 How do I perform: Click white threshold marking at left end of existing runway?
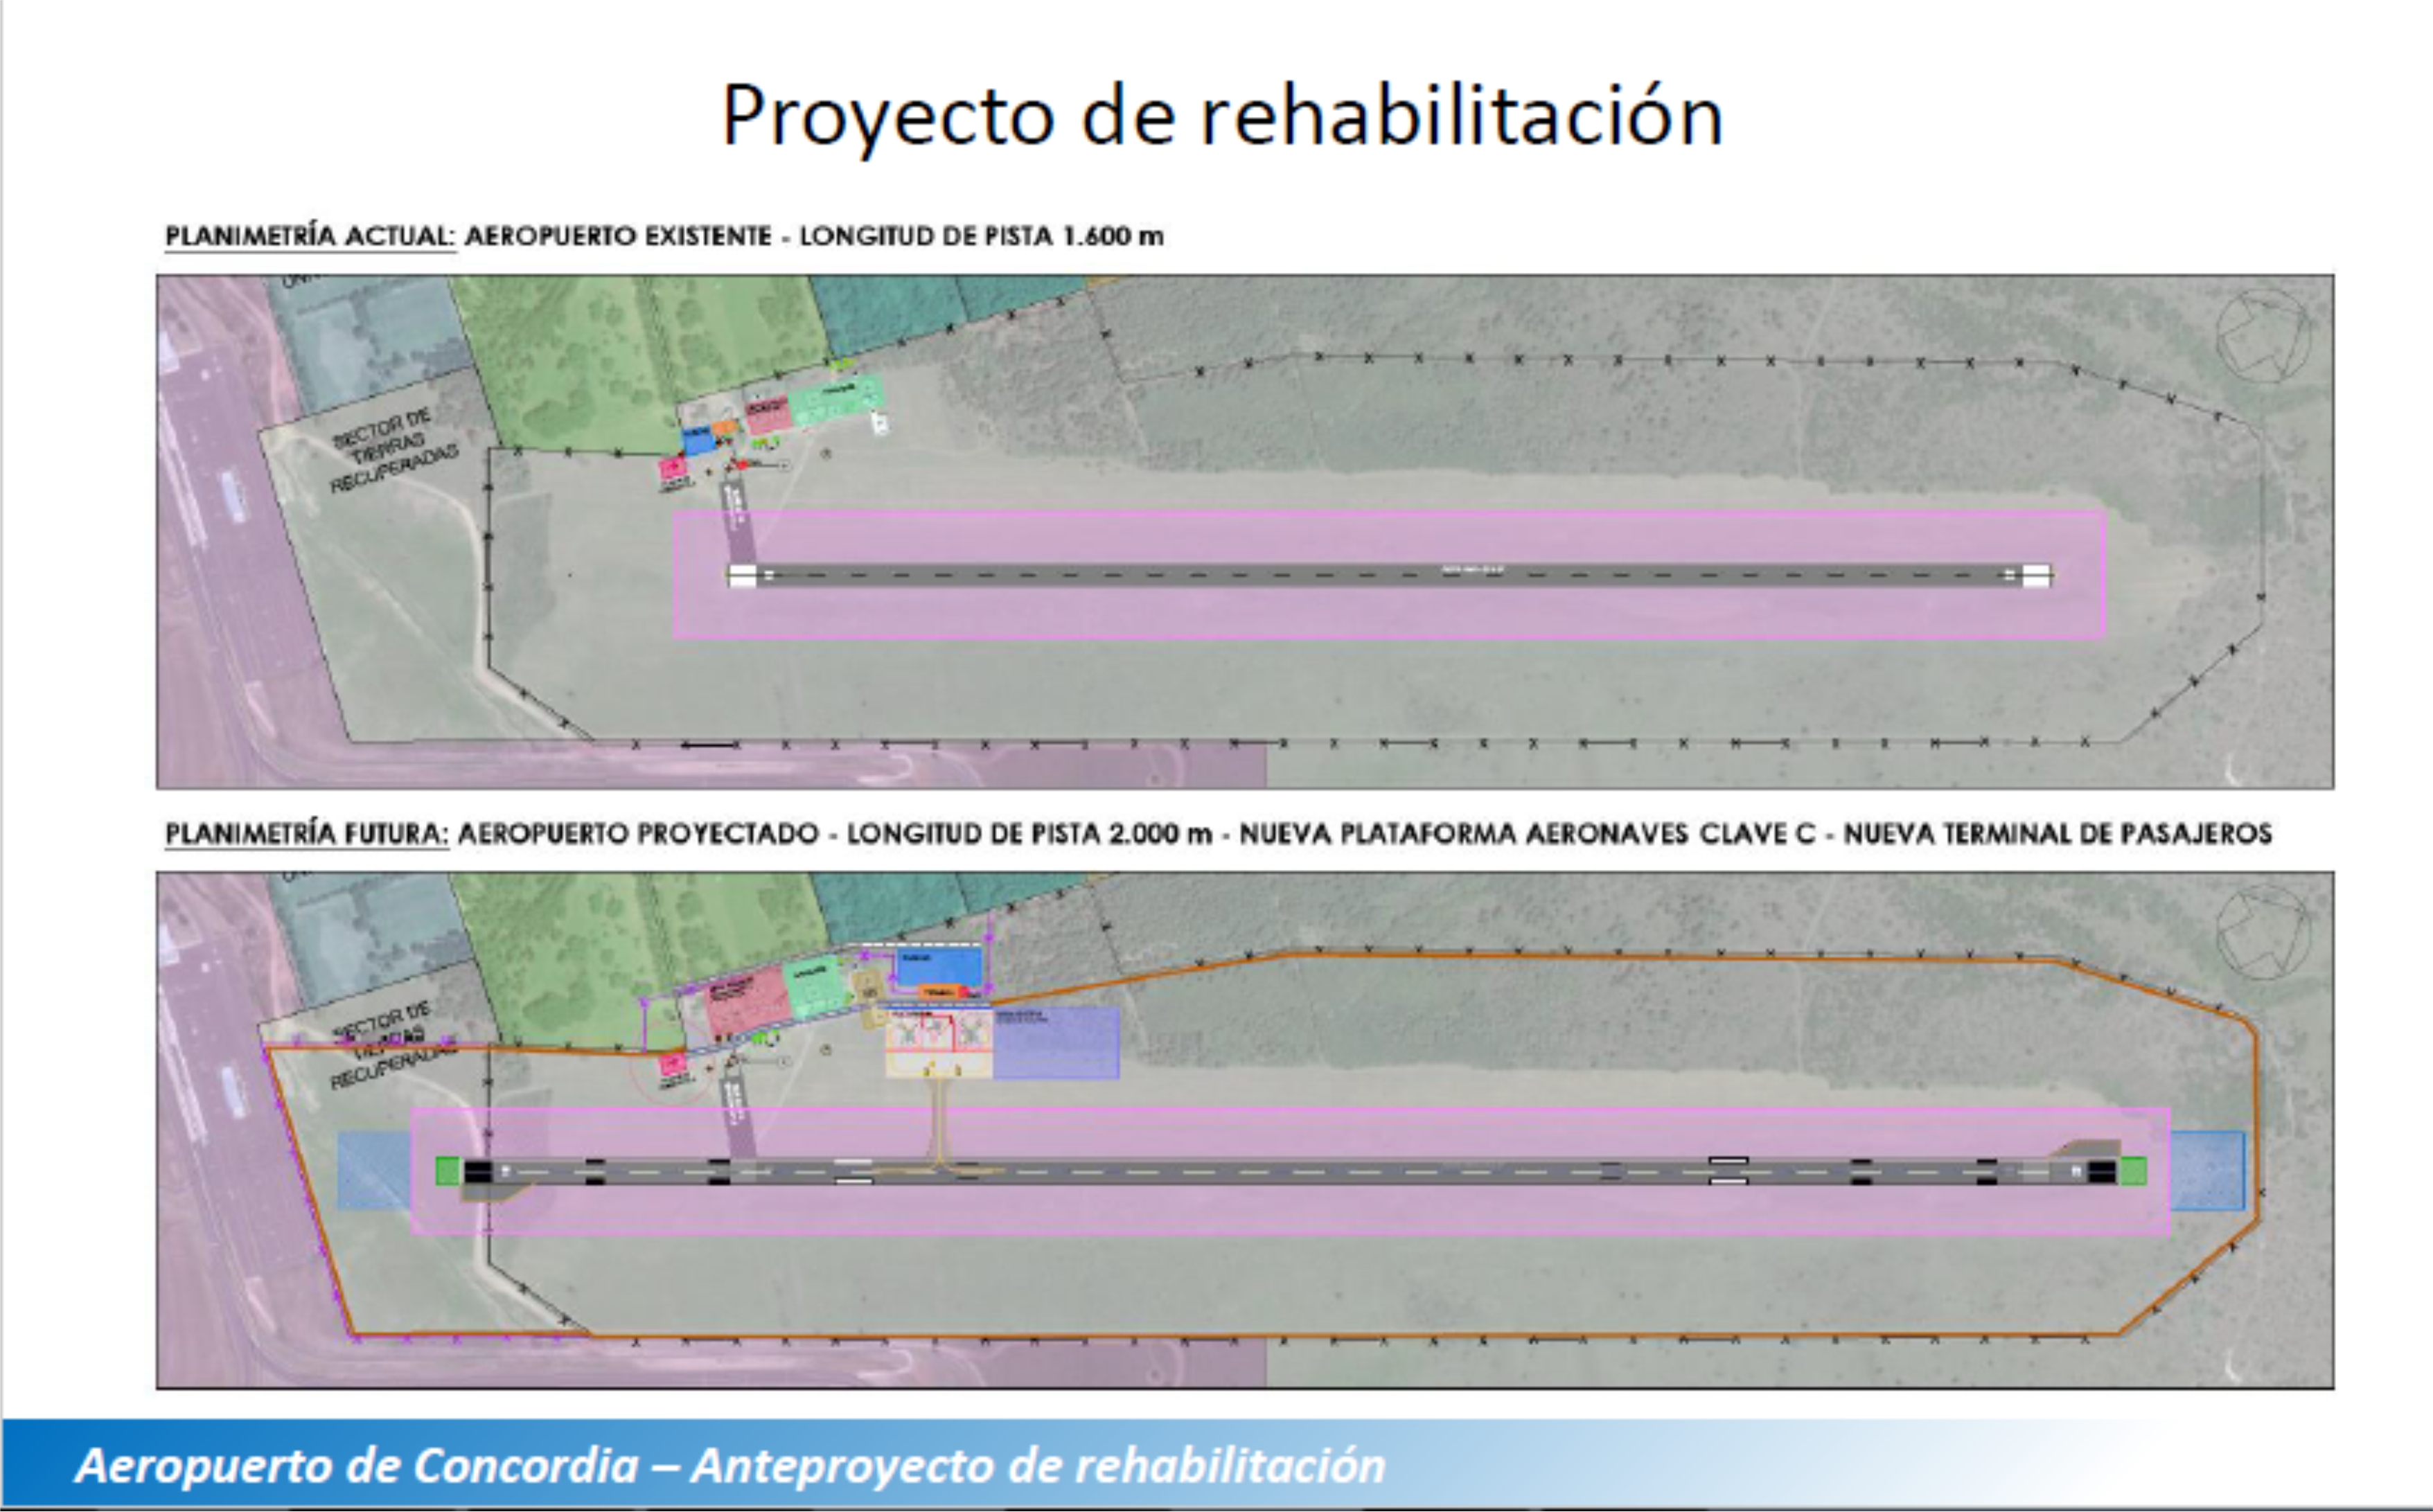point(742,575)
